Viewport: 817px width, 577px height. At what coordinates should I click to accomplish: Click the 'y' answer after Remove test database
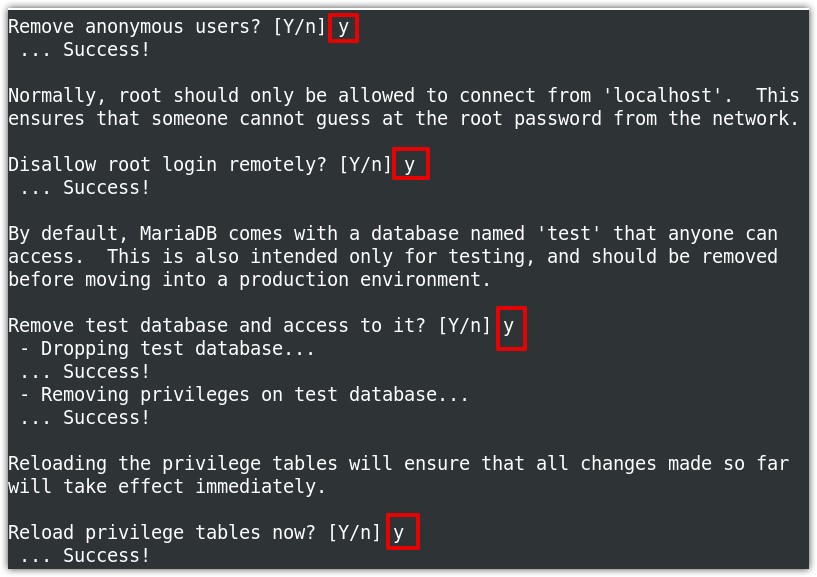509,326
